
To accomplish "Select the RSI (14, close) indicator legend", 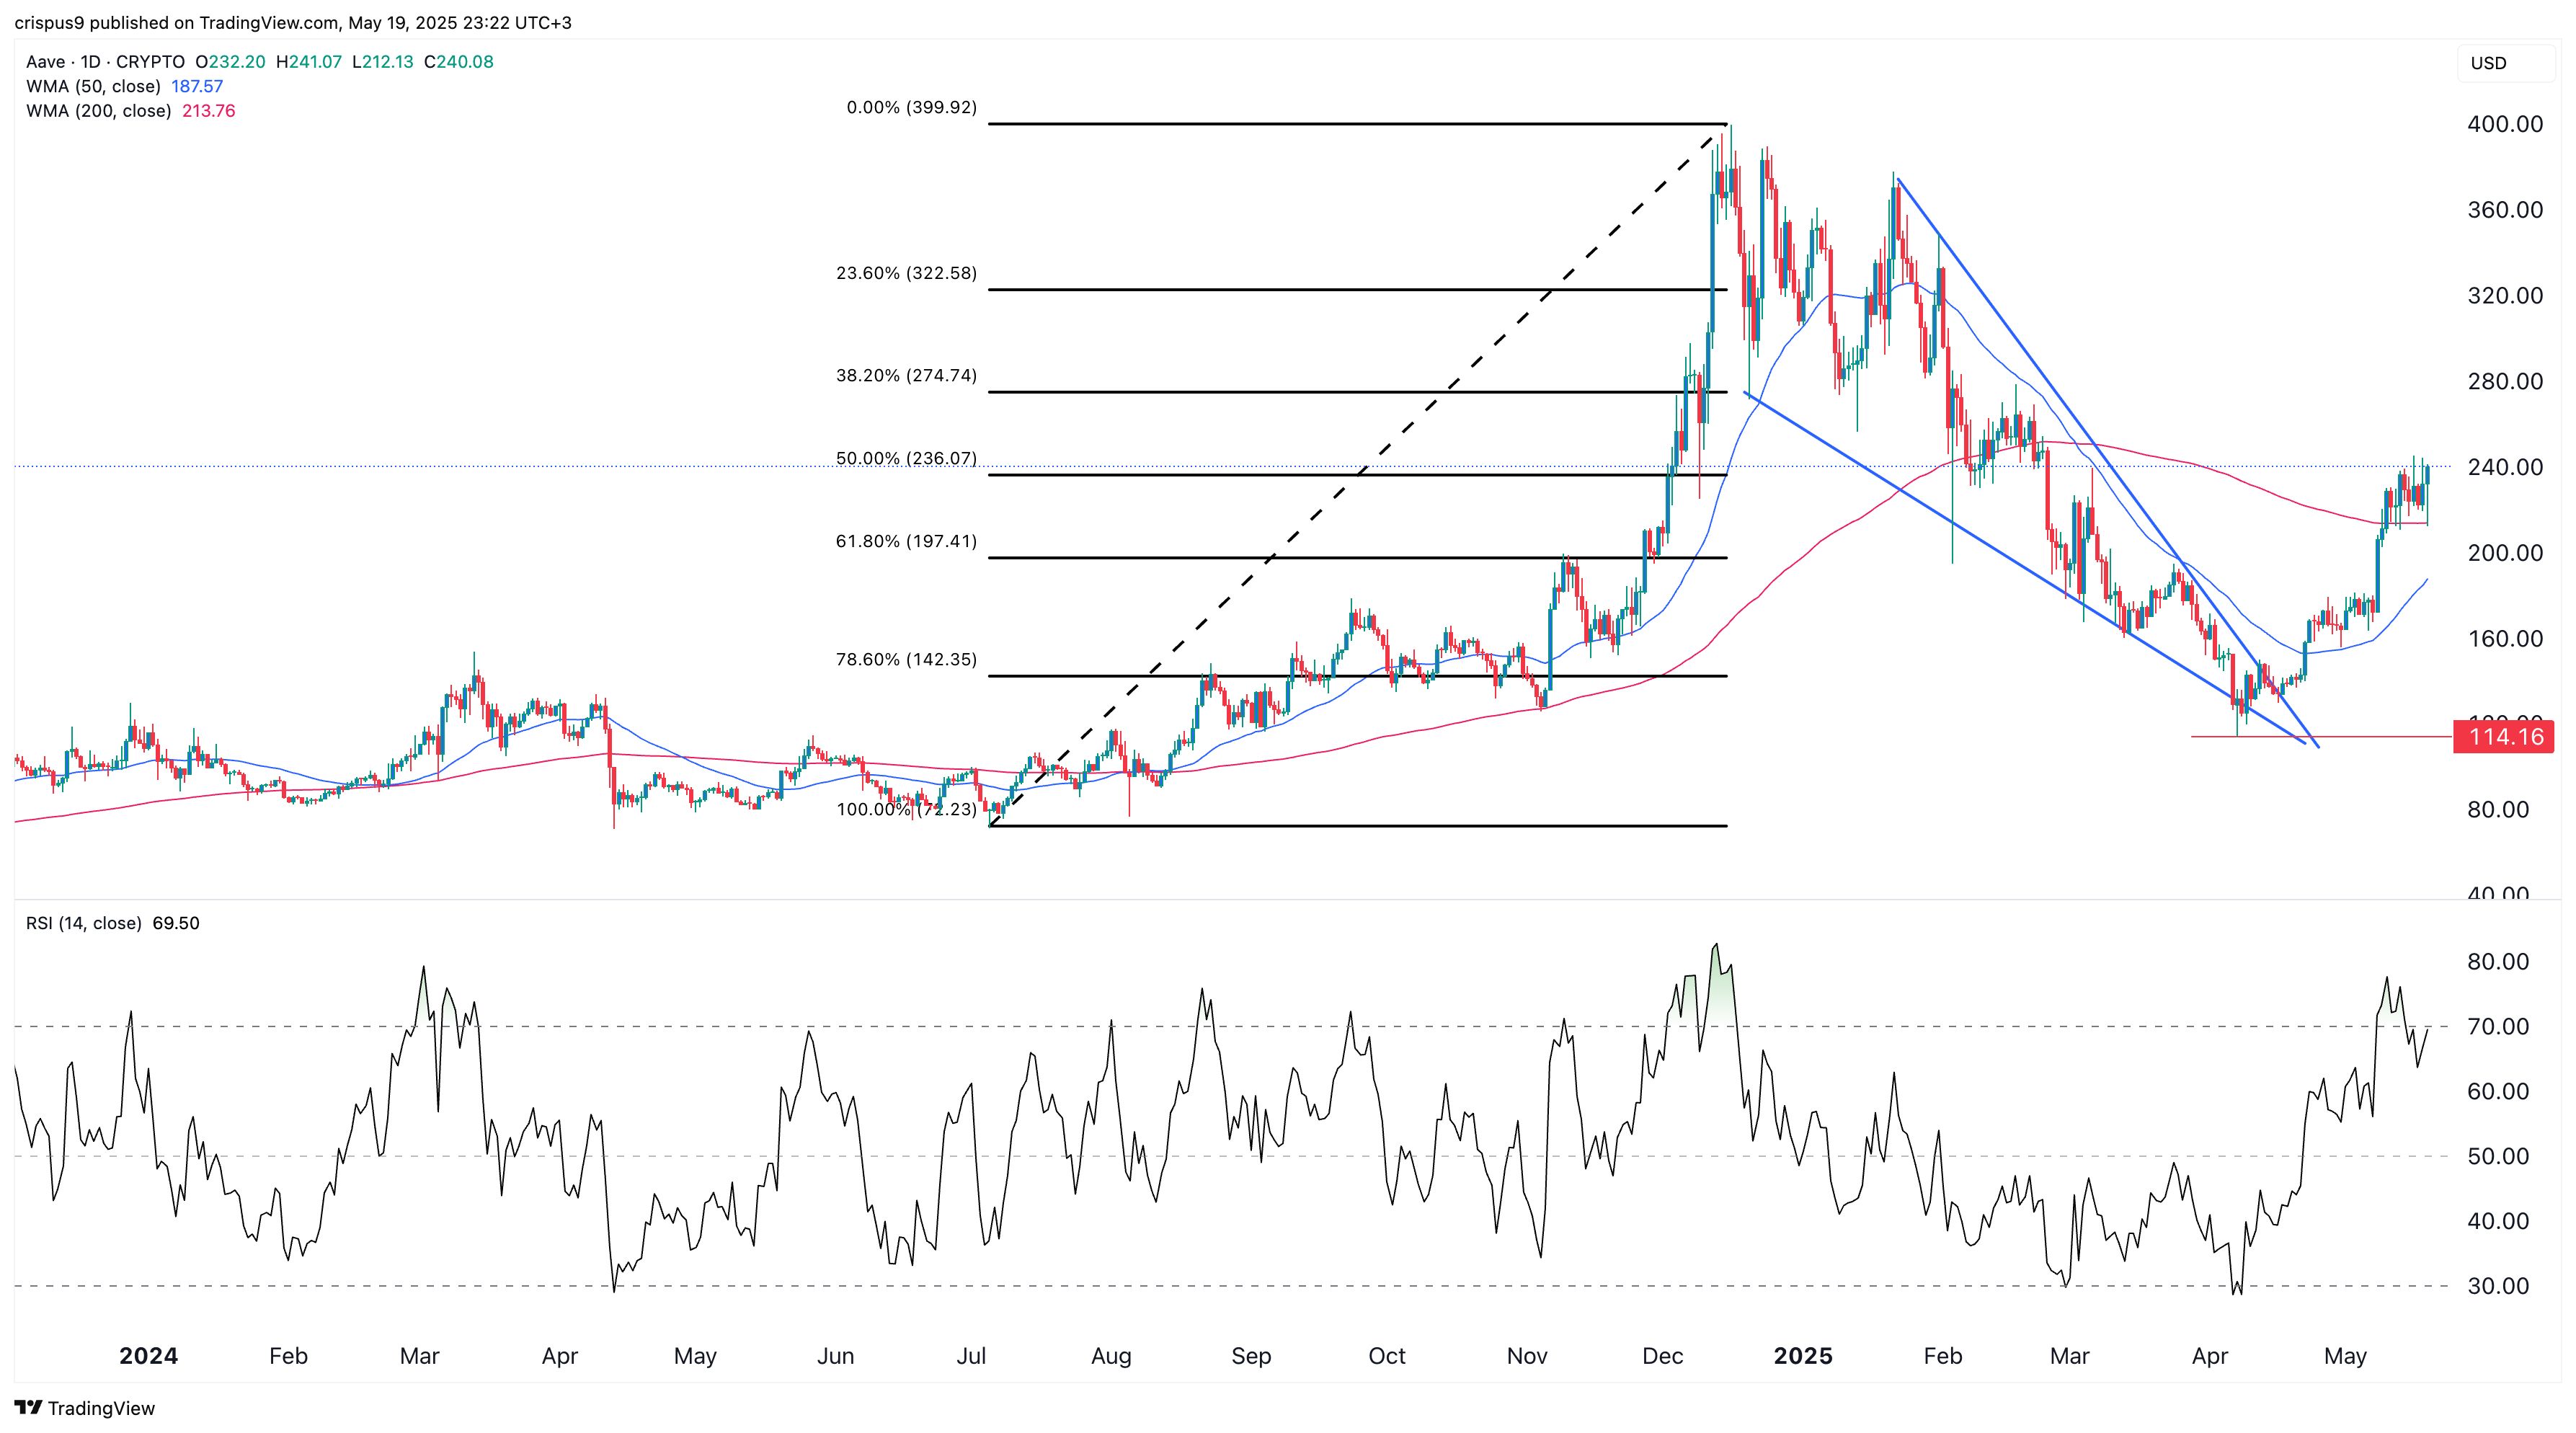I will [x=83, y=923].
